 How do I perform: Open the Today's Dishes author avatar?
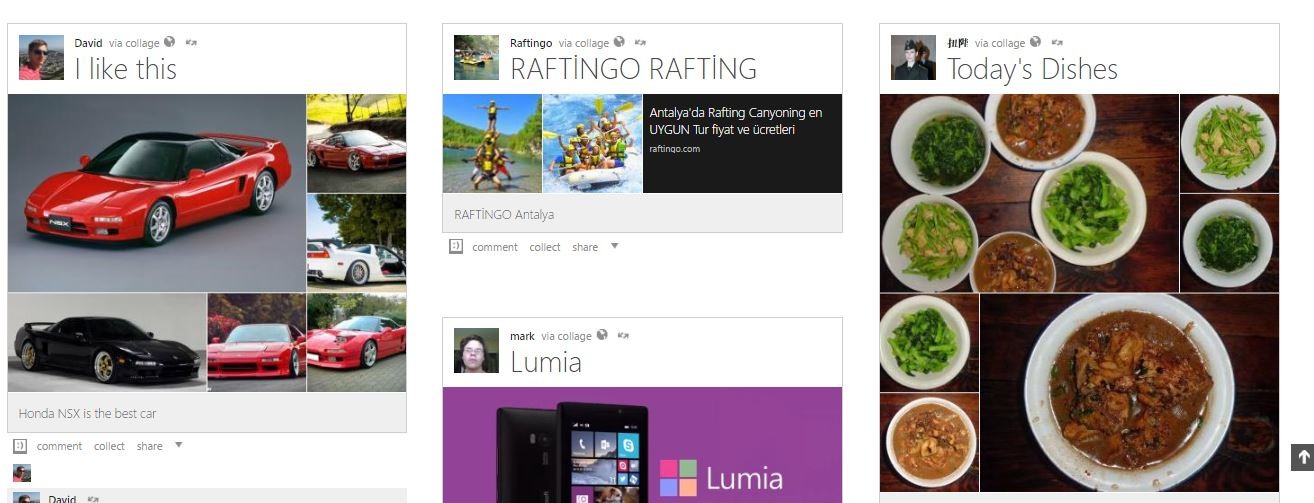913,58
